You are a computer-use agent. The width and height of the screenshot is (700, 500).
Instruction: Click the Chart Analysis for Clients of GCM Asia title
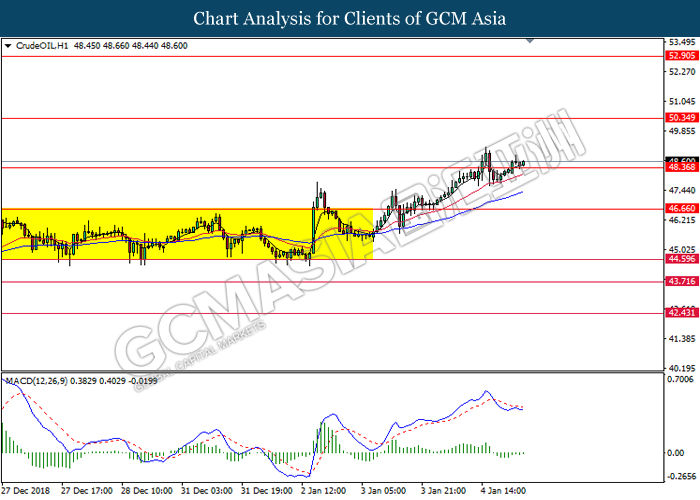[x=350, y=19]
